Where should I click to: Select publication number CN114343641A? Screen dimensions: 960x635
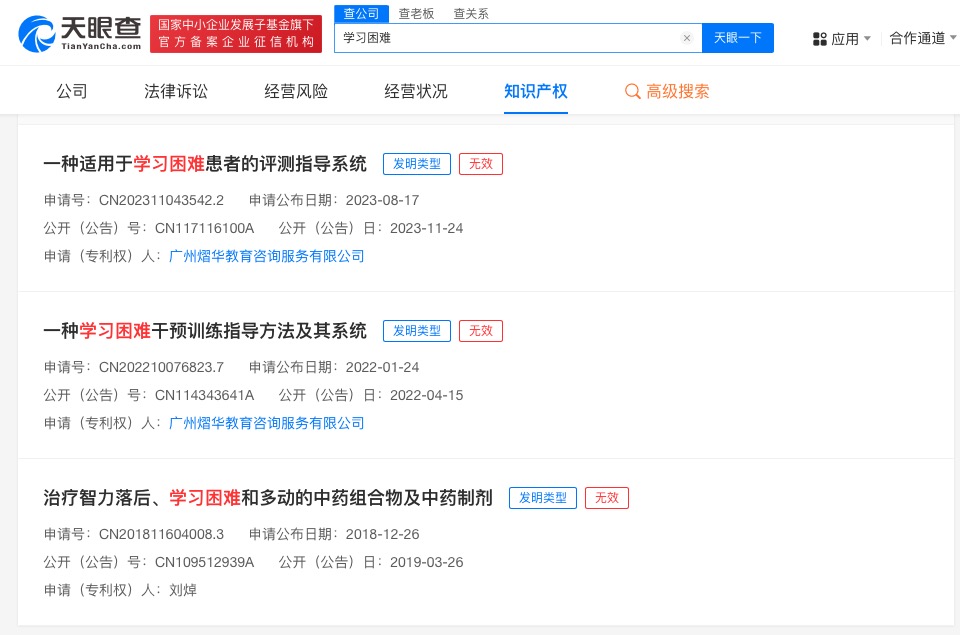(x=204, y=396)
